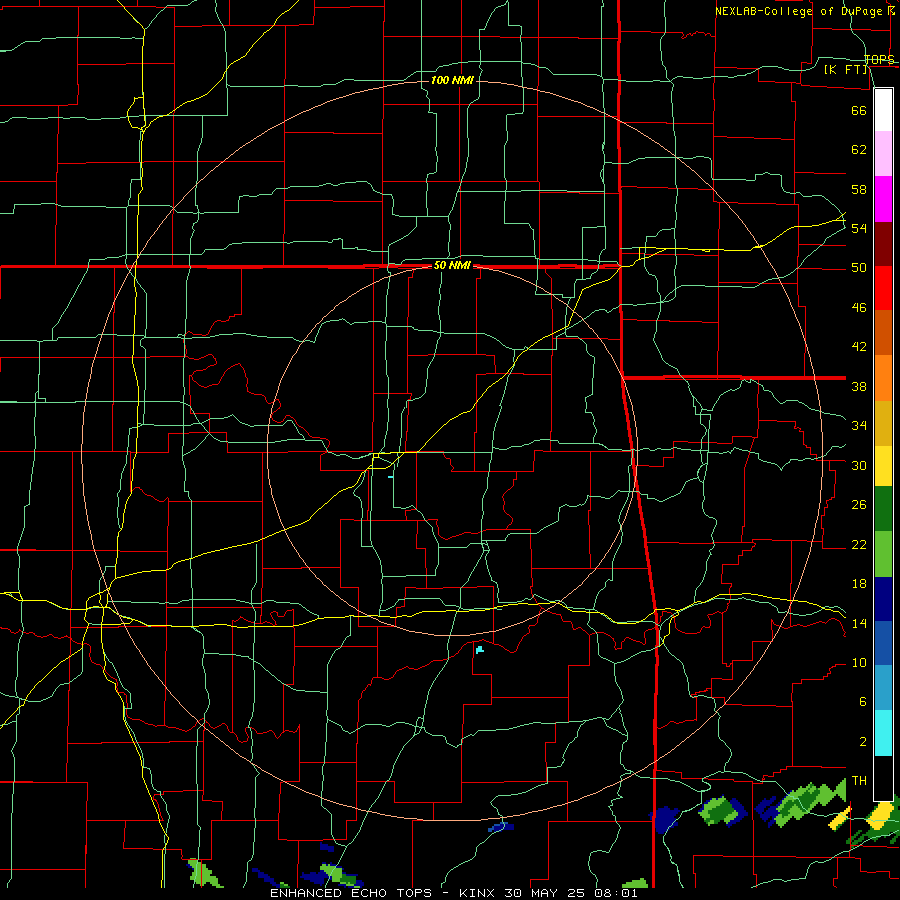
Task: Select the 30 legend value
Action: [x=859, y=465]
